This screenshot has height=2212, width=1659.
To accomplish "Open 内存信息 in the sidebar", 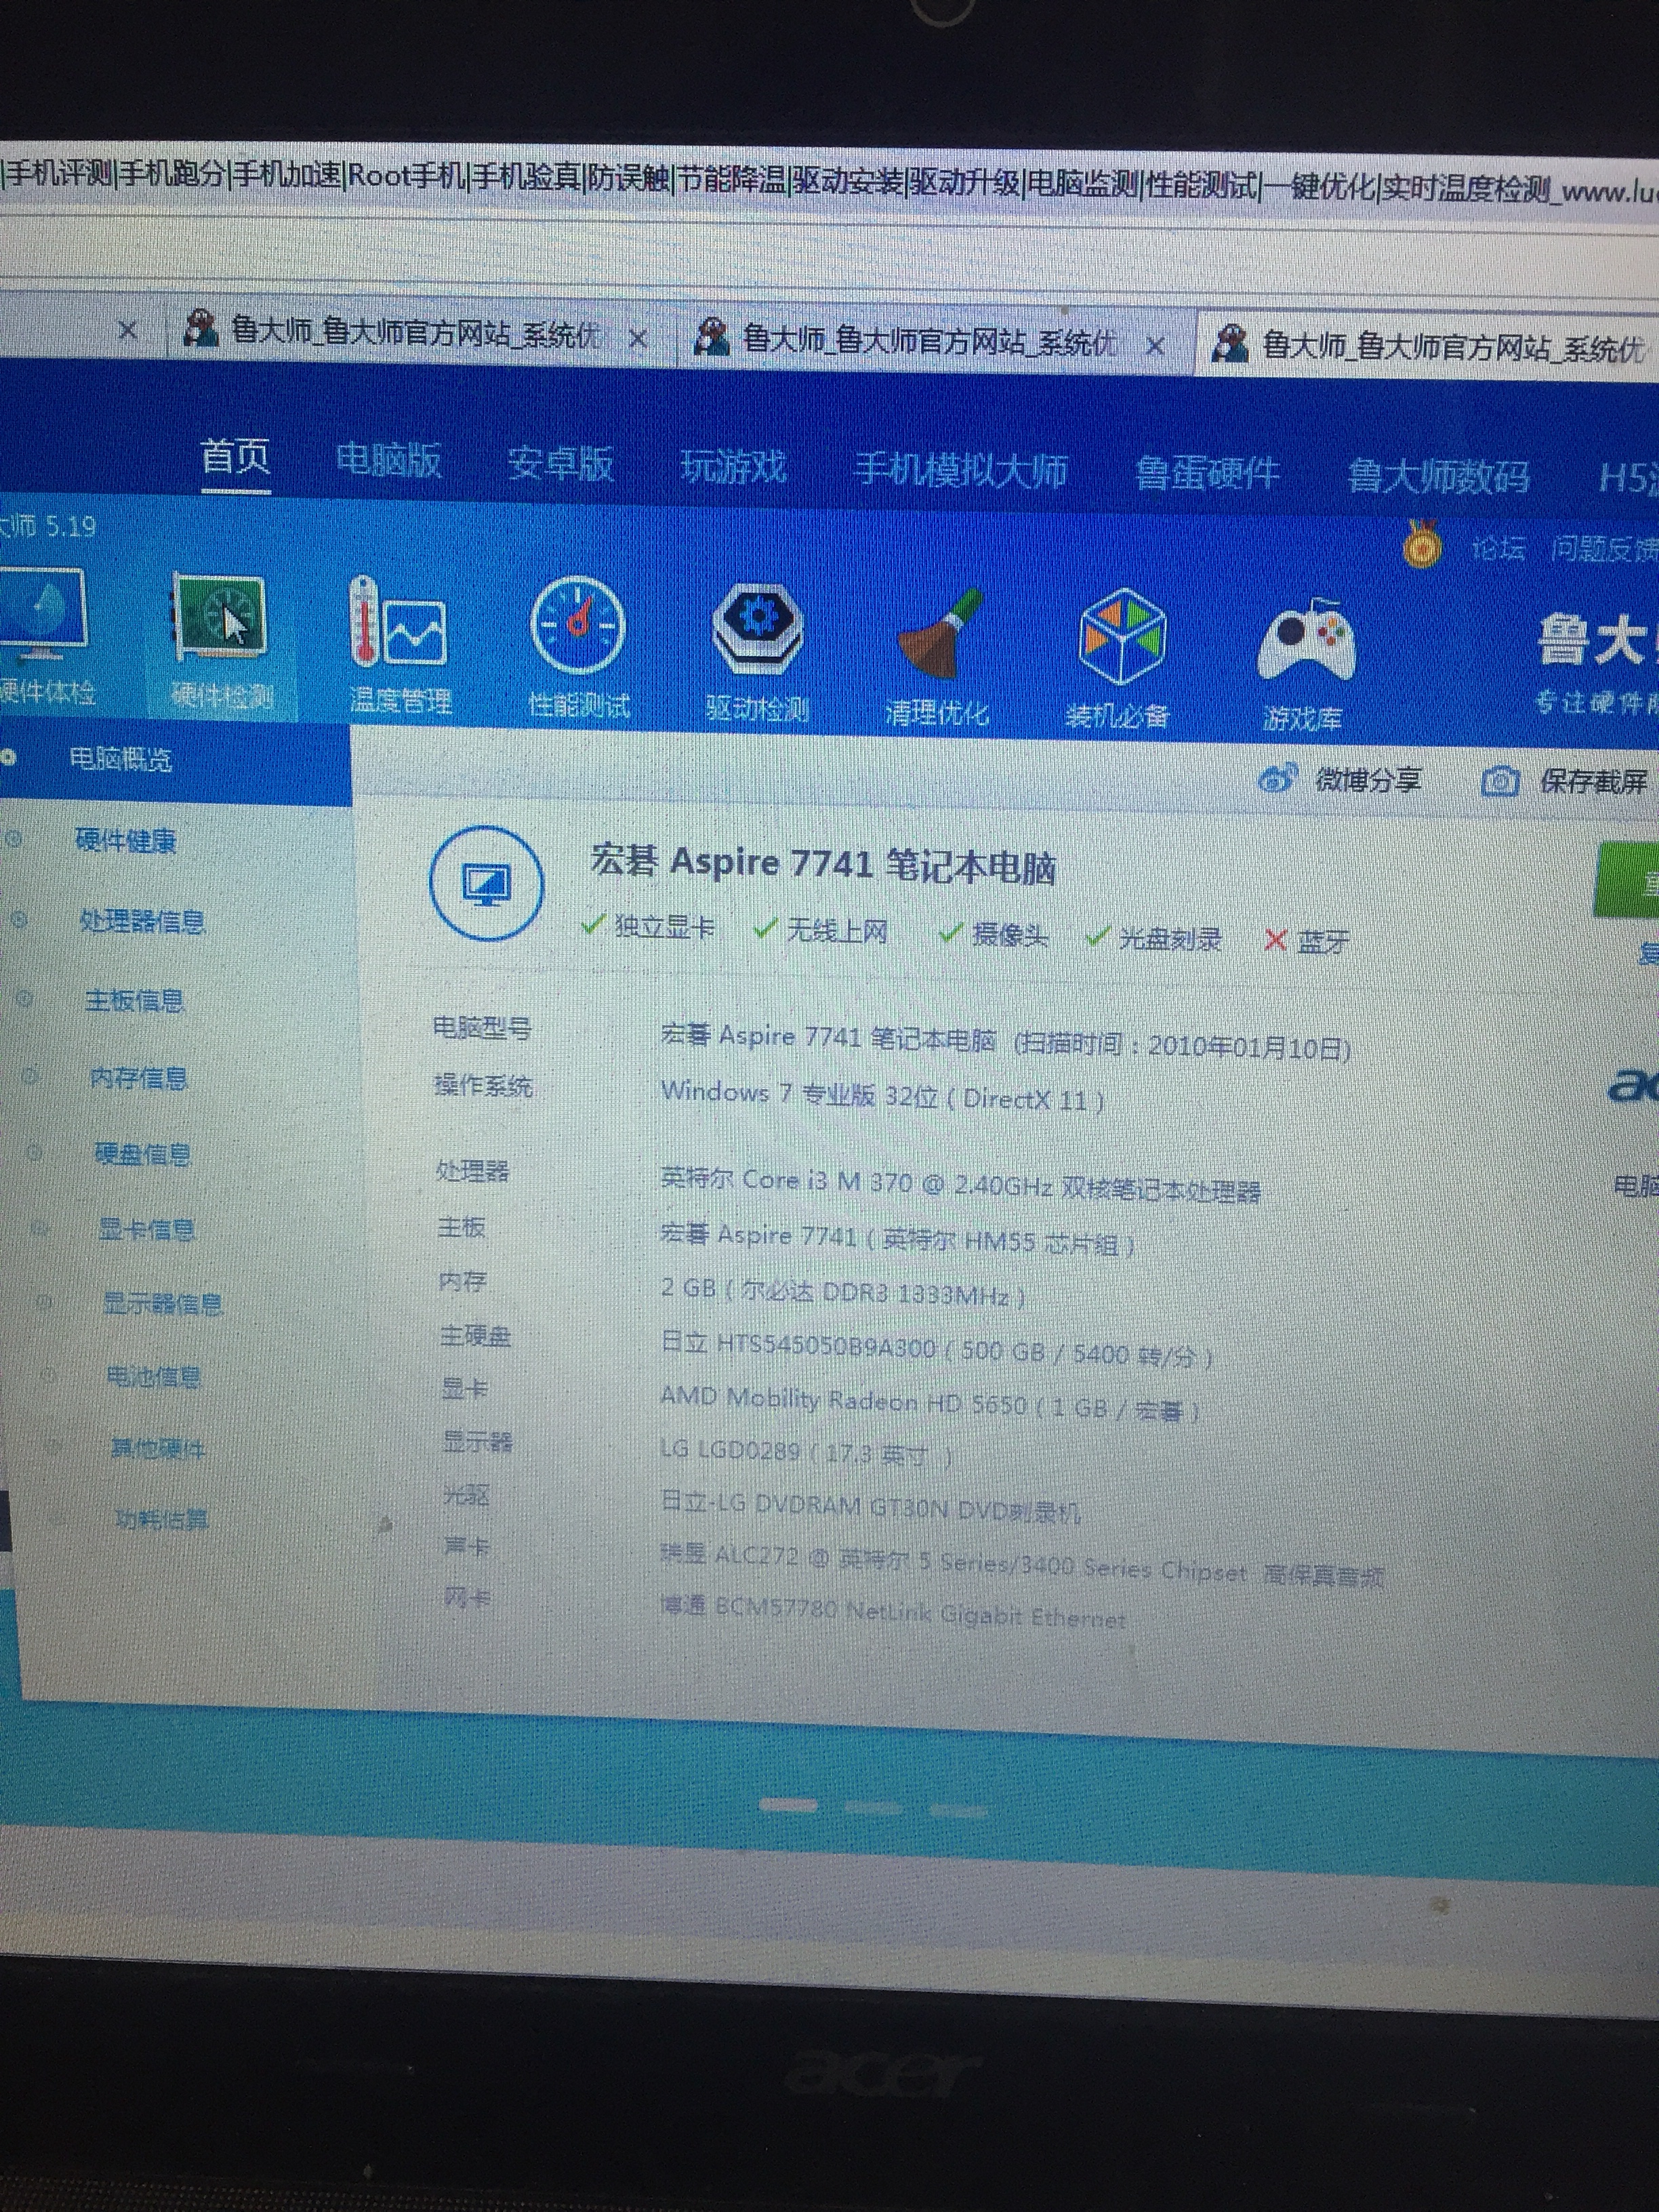I will coord(139,1078).
